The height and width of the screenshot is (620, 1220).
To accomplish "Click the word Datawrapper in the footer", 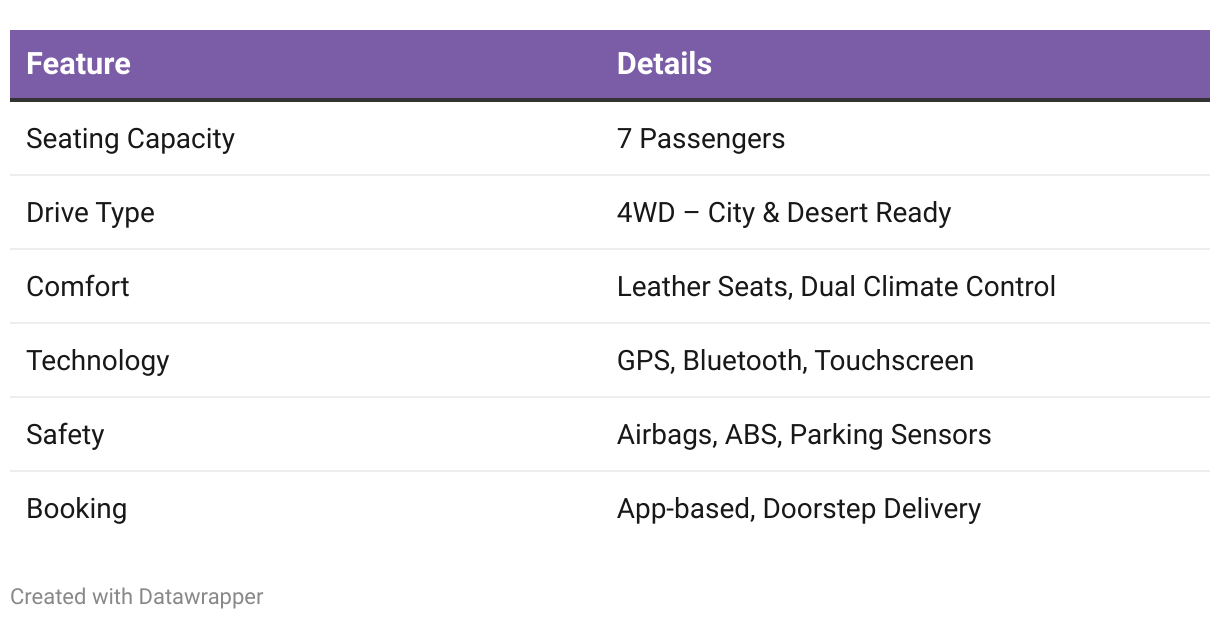I will pyautogui.click(x=201, y=597).
